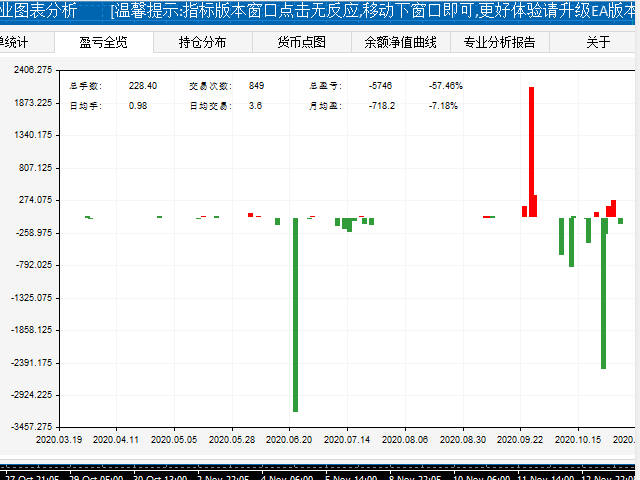Click the 日均手 value 0.98

[138, 106]
